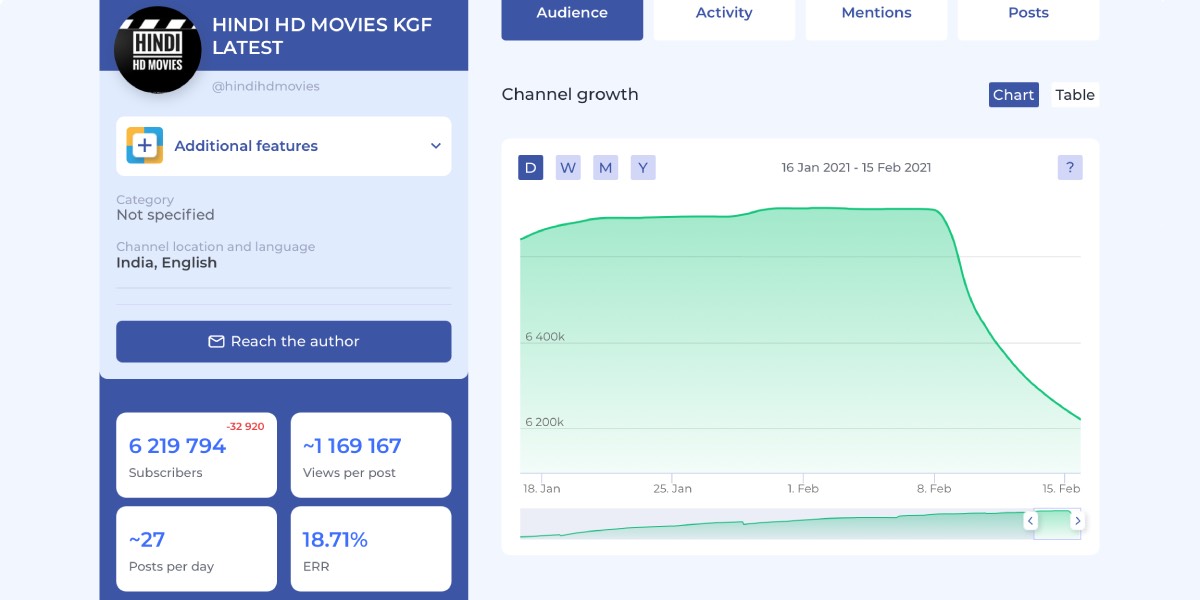This screenshot has height=600, width=1200.
Task: Toggle channel growth to Chart view
Action: [1013, 95]
